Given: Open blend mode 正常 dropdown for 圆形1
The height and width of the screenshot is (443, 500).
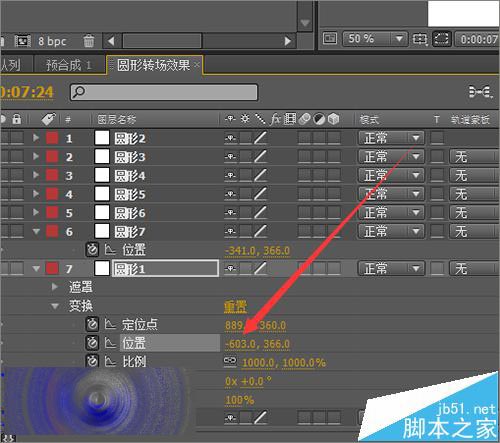Looking at the screenshot, I should (x=391, y=268).
